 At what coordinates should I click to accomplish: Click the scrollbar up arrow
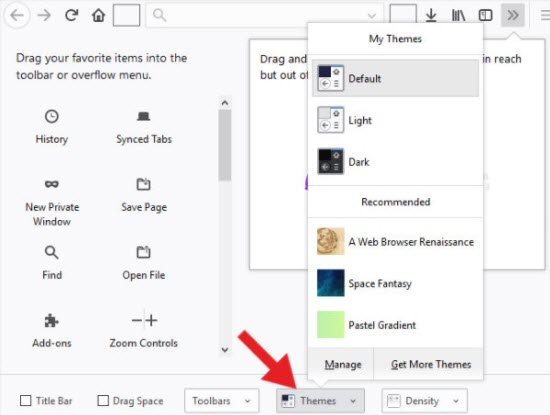pyautogui.click(x=225, y=103)
